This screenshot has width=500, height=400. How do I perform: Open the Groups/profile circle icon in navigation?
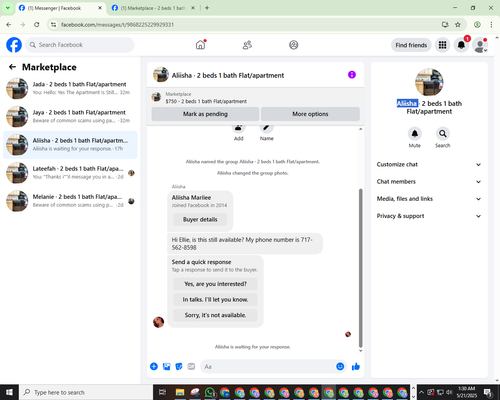coord(294,45)
